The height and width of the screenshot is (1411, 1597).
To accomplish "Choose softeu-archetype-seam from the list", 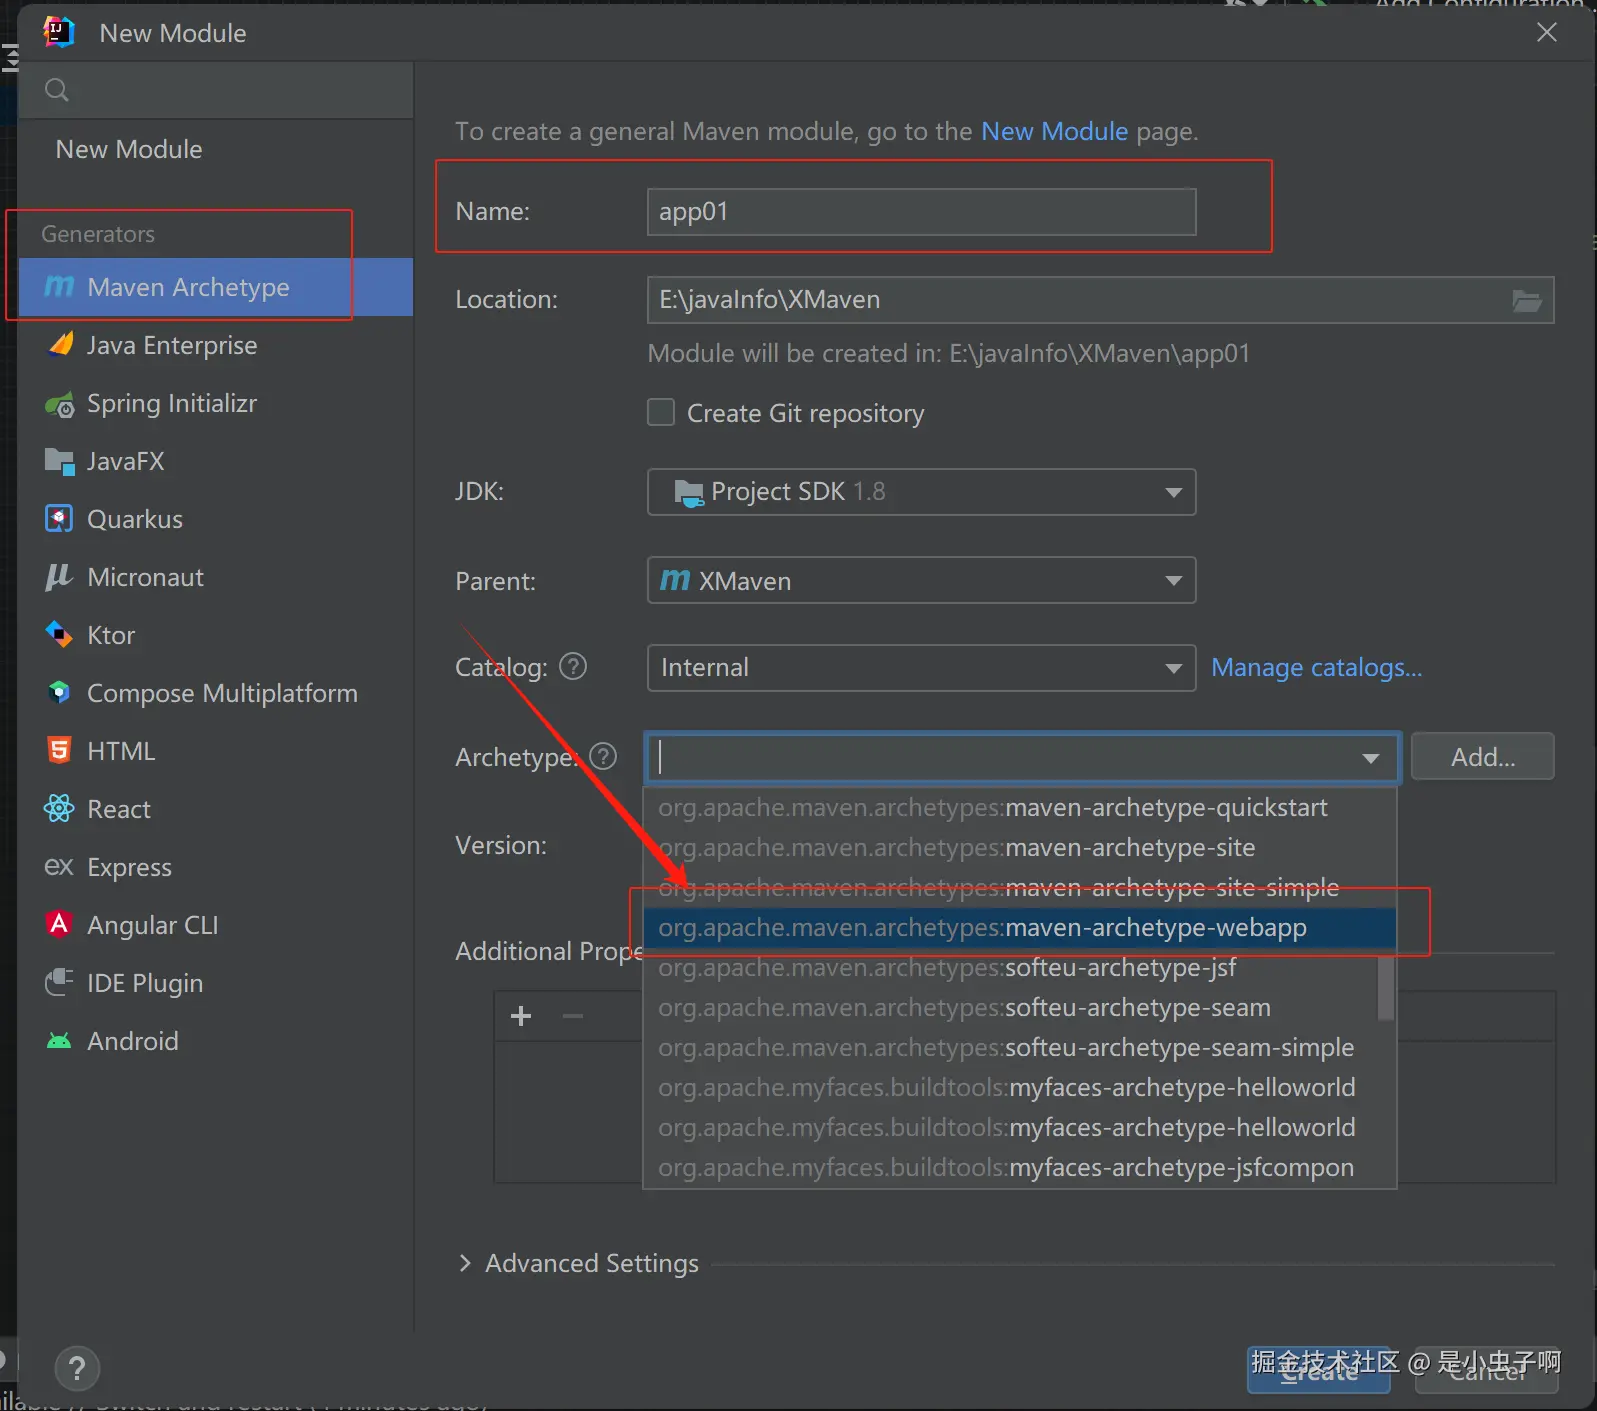I will click(x=1010, y=1007).
